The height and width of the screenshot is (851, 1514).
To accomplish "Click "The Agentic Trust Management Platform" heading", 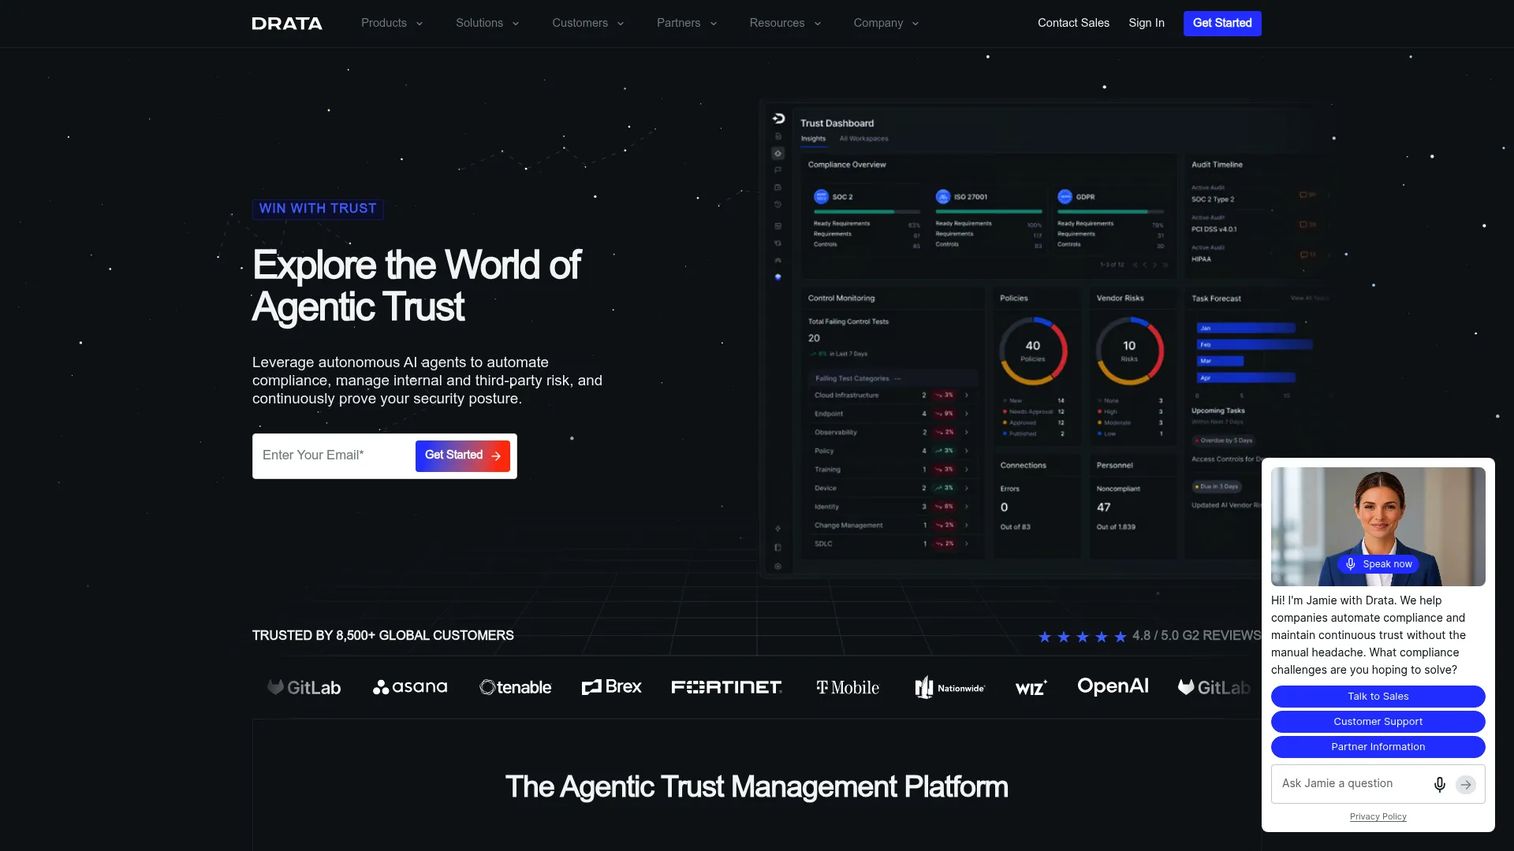I will click(757, 787).
